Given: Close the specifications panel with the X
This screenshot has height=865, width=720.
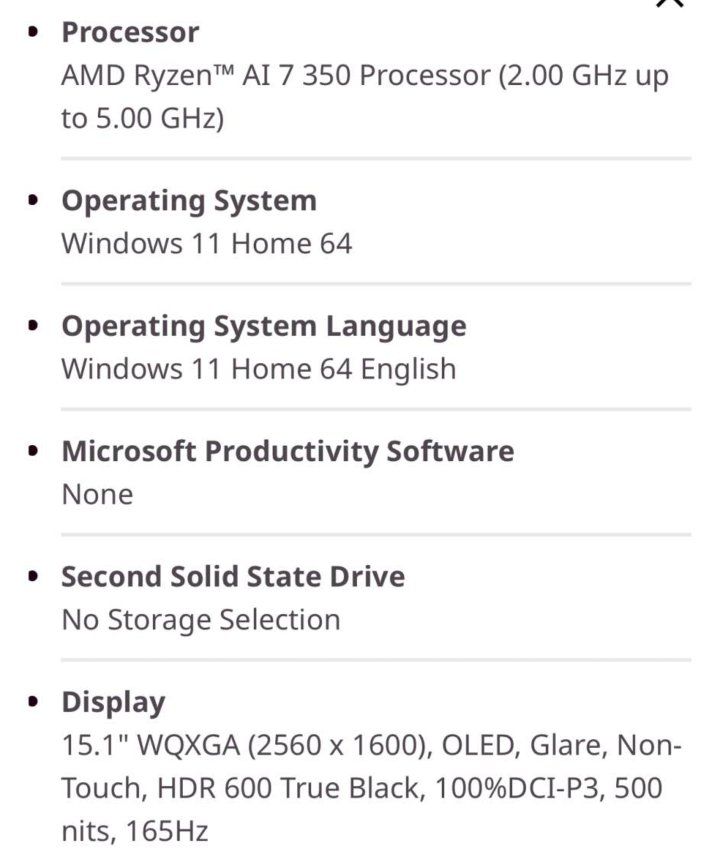Looking at the screenshot, I should pyautogui.click(x=671, y=3).
